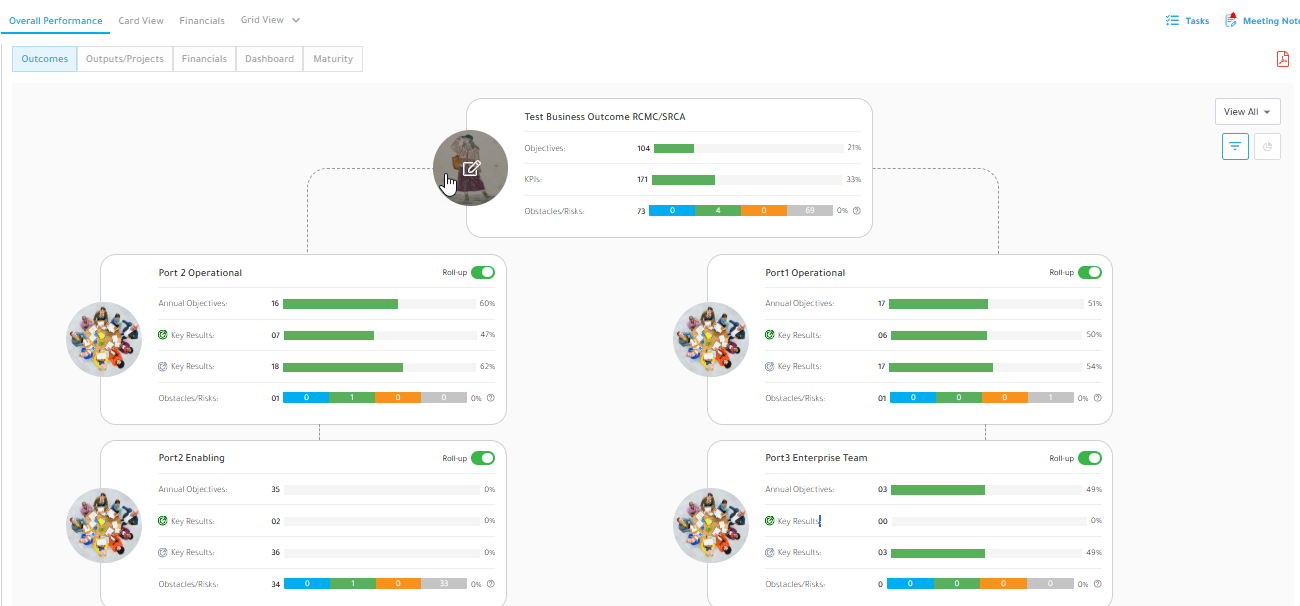Screen dimensions: 1300x606
Task: Click the green key results icon in Port1 Operational
Action: pos(770,335)
